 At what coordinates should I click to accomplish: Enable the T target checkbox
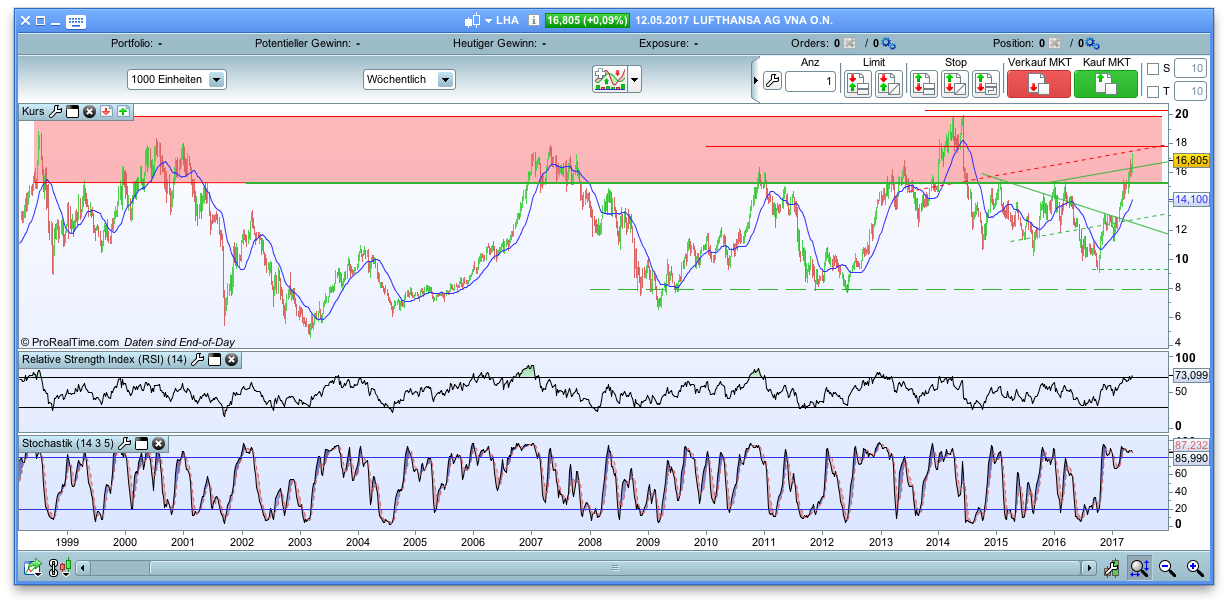[x=1152, y=92]
